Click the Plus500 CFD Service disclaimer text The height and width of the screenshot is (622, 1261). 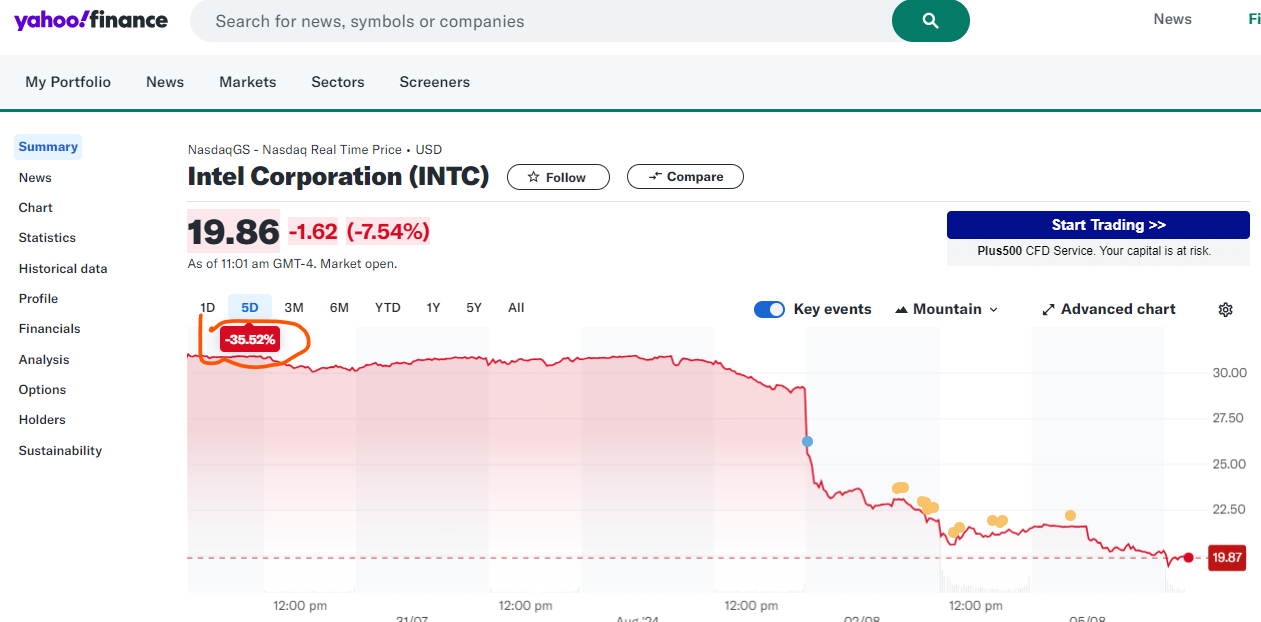tap(1094, 251)
